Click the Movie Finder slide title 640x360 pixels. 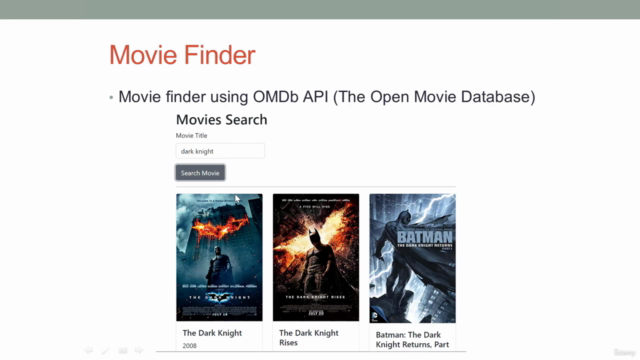click(182, 55)
